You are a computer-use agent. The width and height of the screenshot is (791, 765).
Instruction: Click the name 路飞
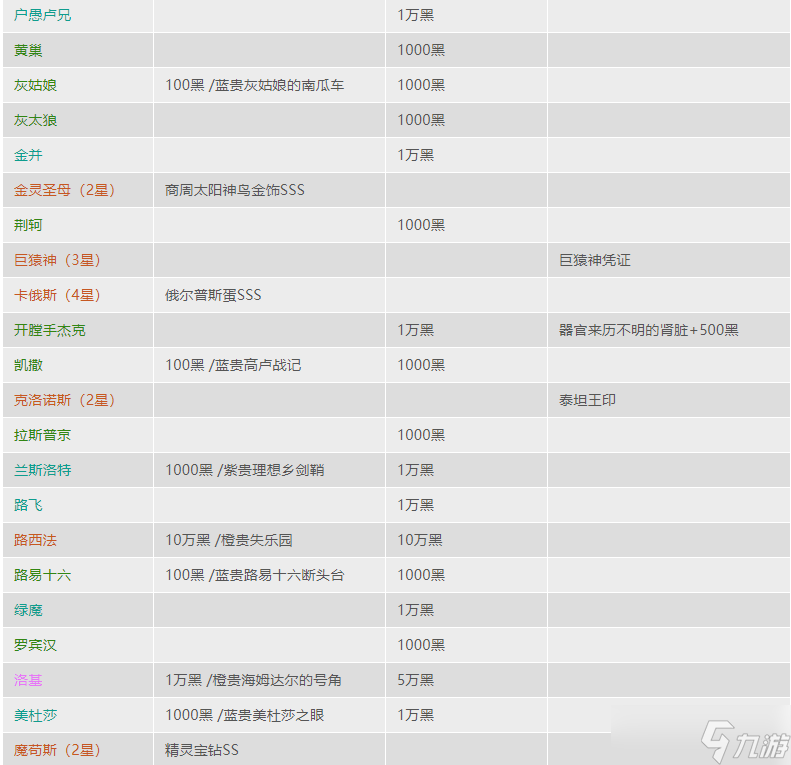28,505
